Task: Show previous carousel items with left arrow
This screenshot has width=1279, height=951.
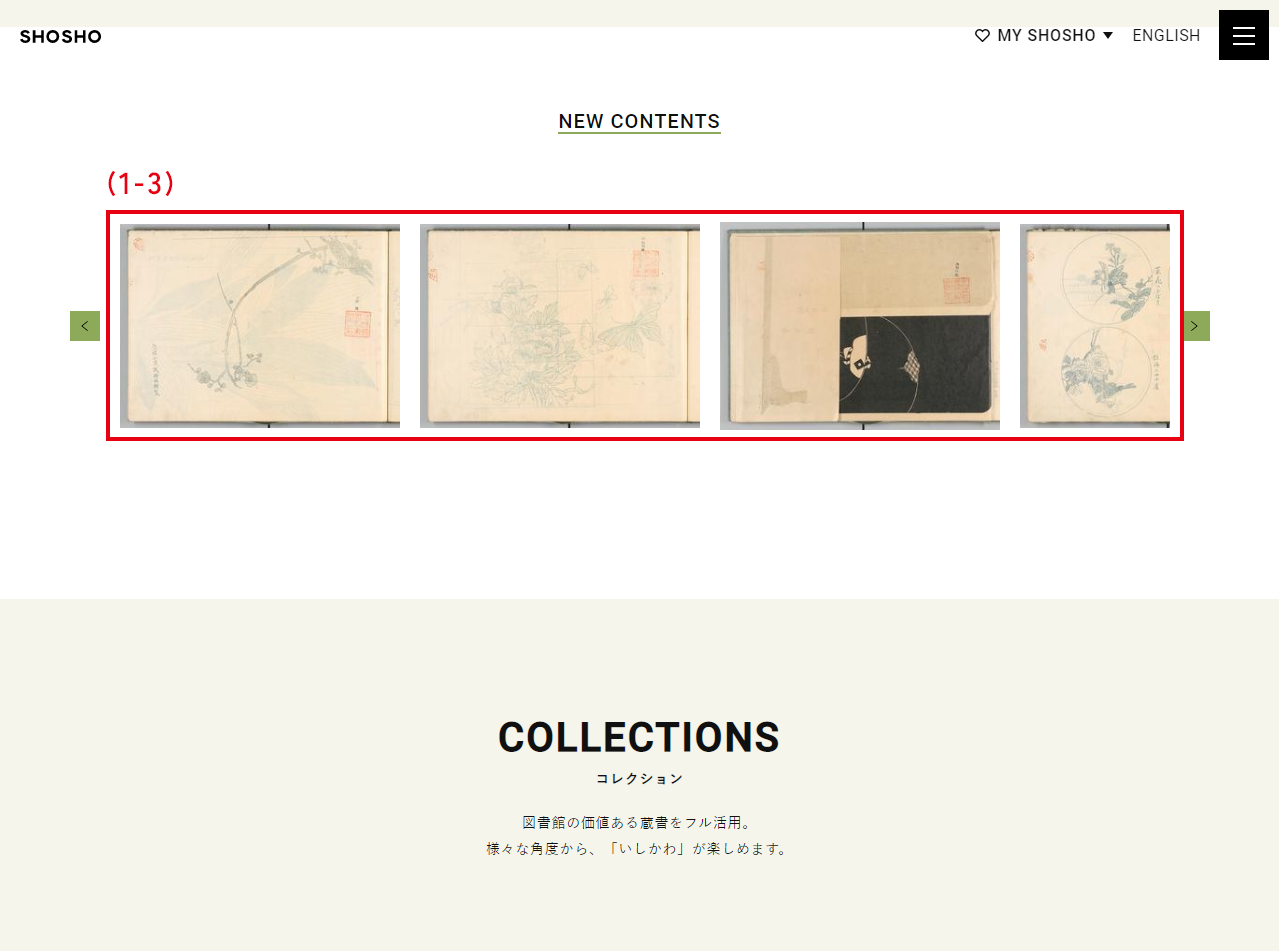Action: click(85, 326)
